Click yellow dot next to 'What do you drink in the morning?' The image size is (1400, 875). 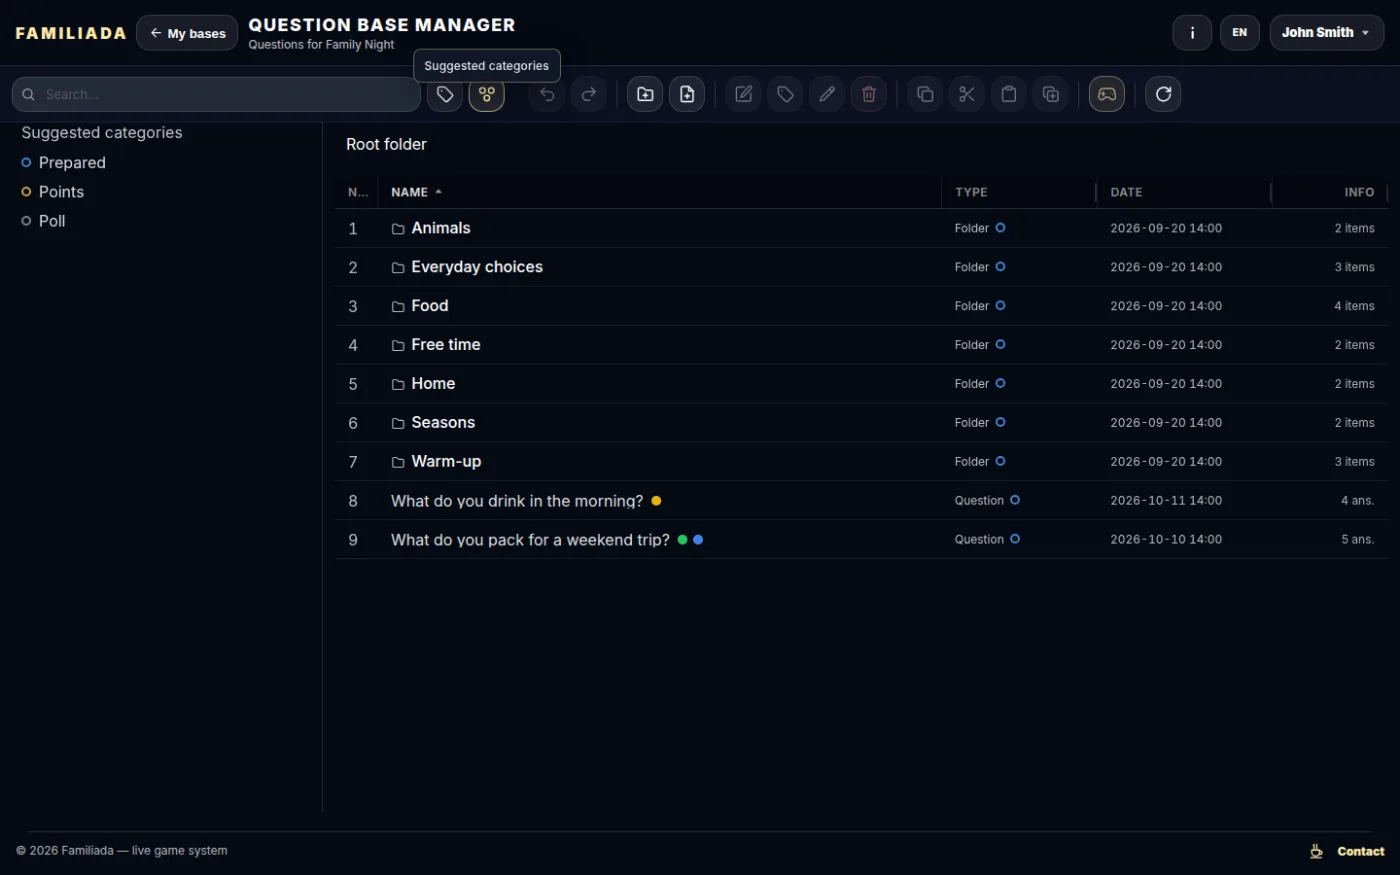[656, 501]
